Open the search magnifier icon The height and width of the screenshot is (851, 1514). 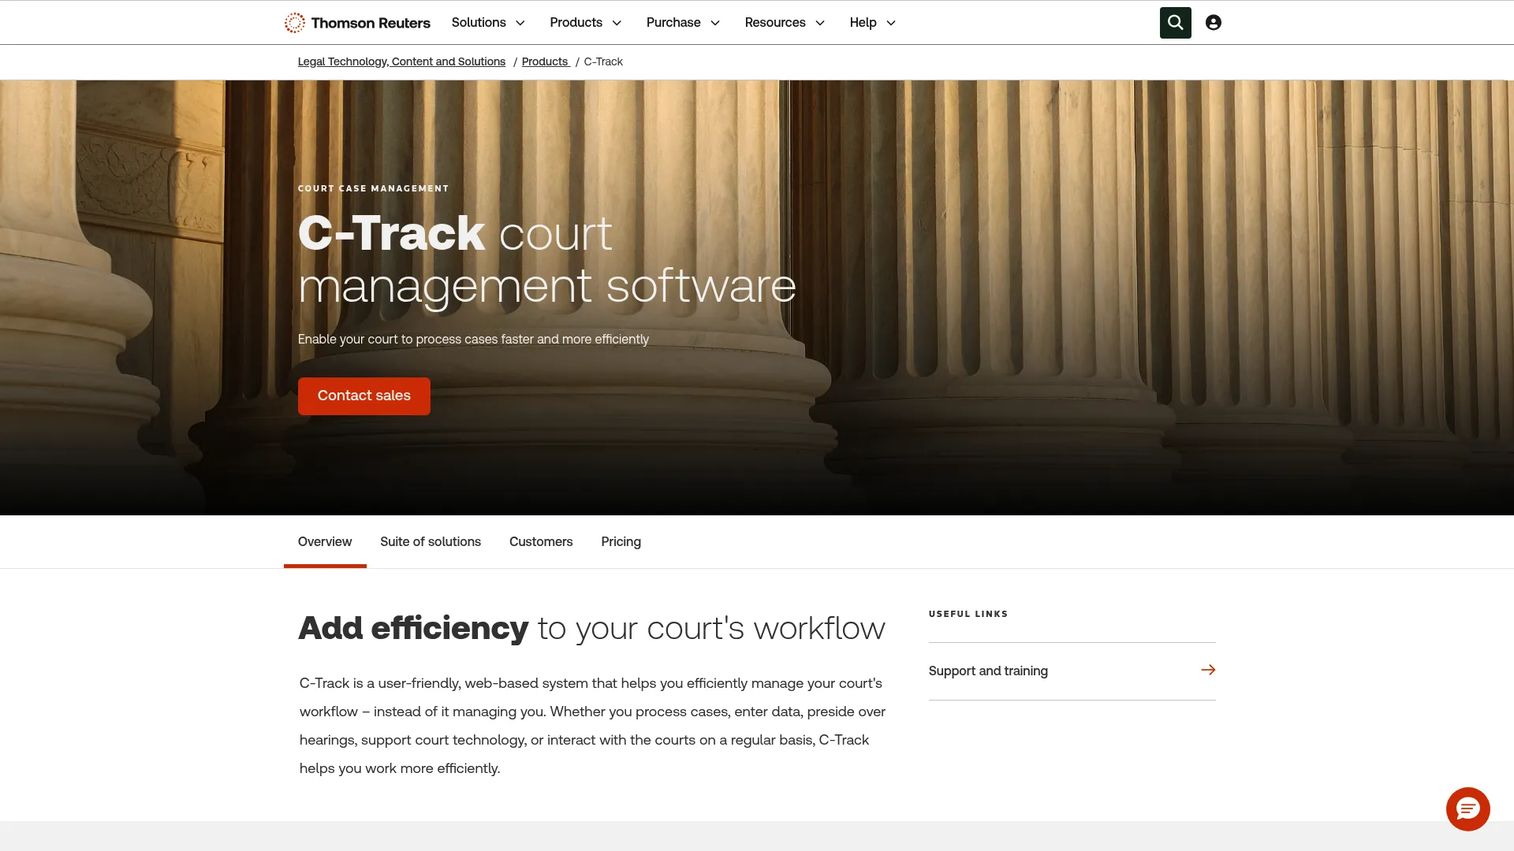pos(1175,22)
